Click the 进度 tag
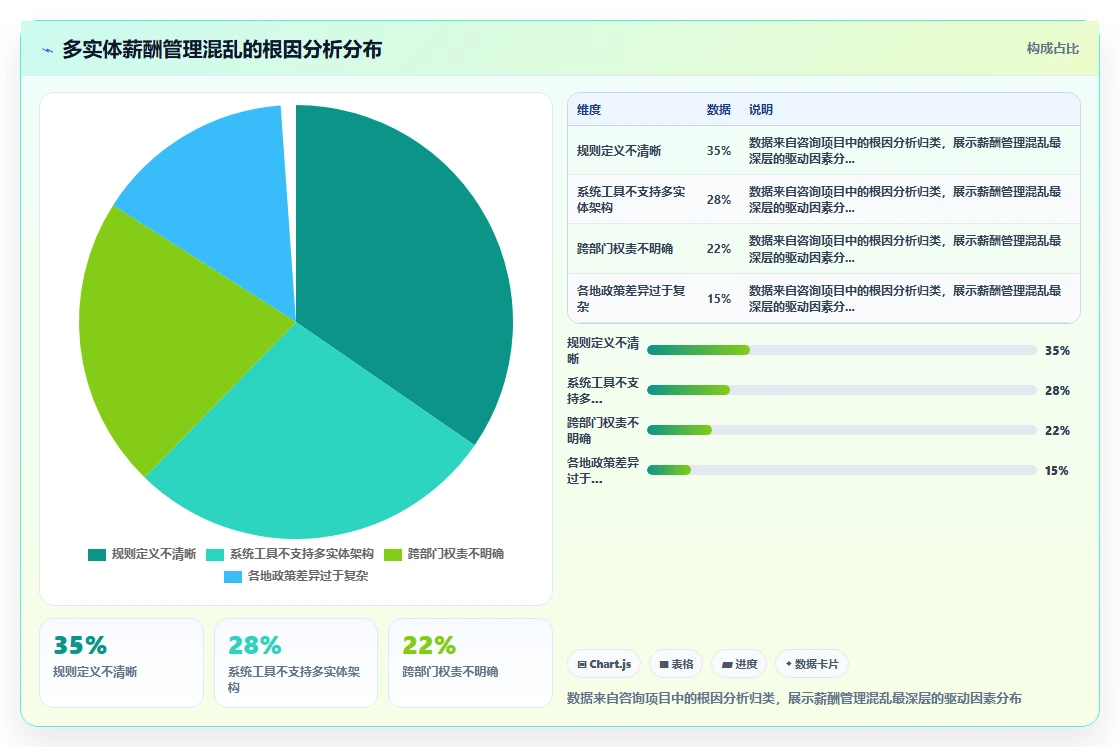 pos(739,664)
